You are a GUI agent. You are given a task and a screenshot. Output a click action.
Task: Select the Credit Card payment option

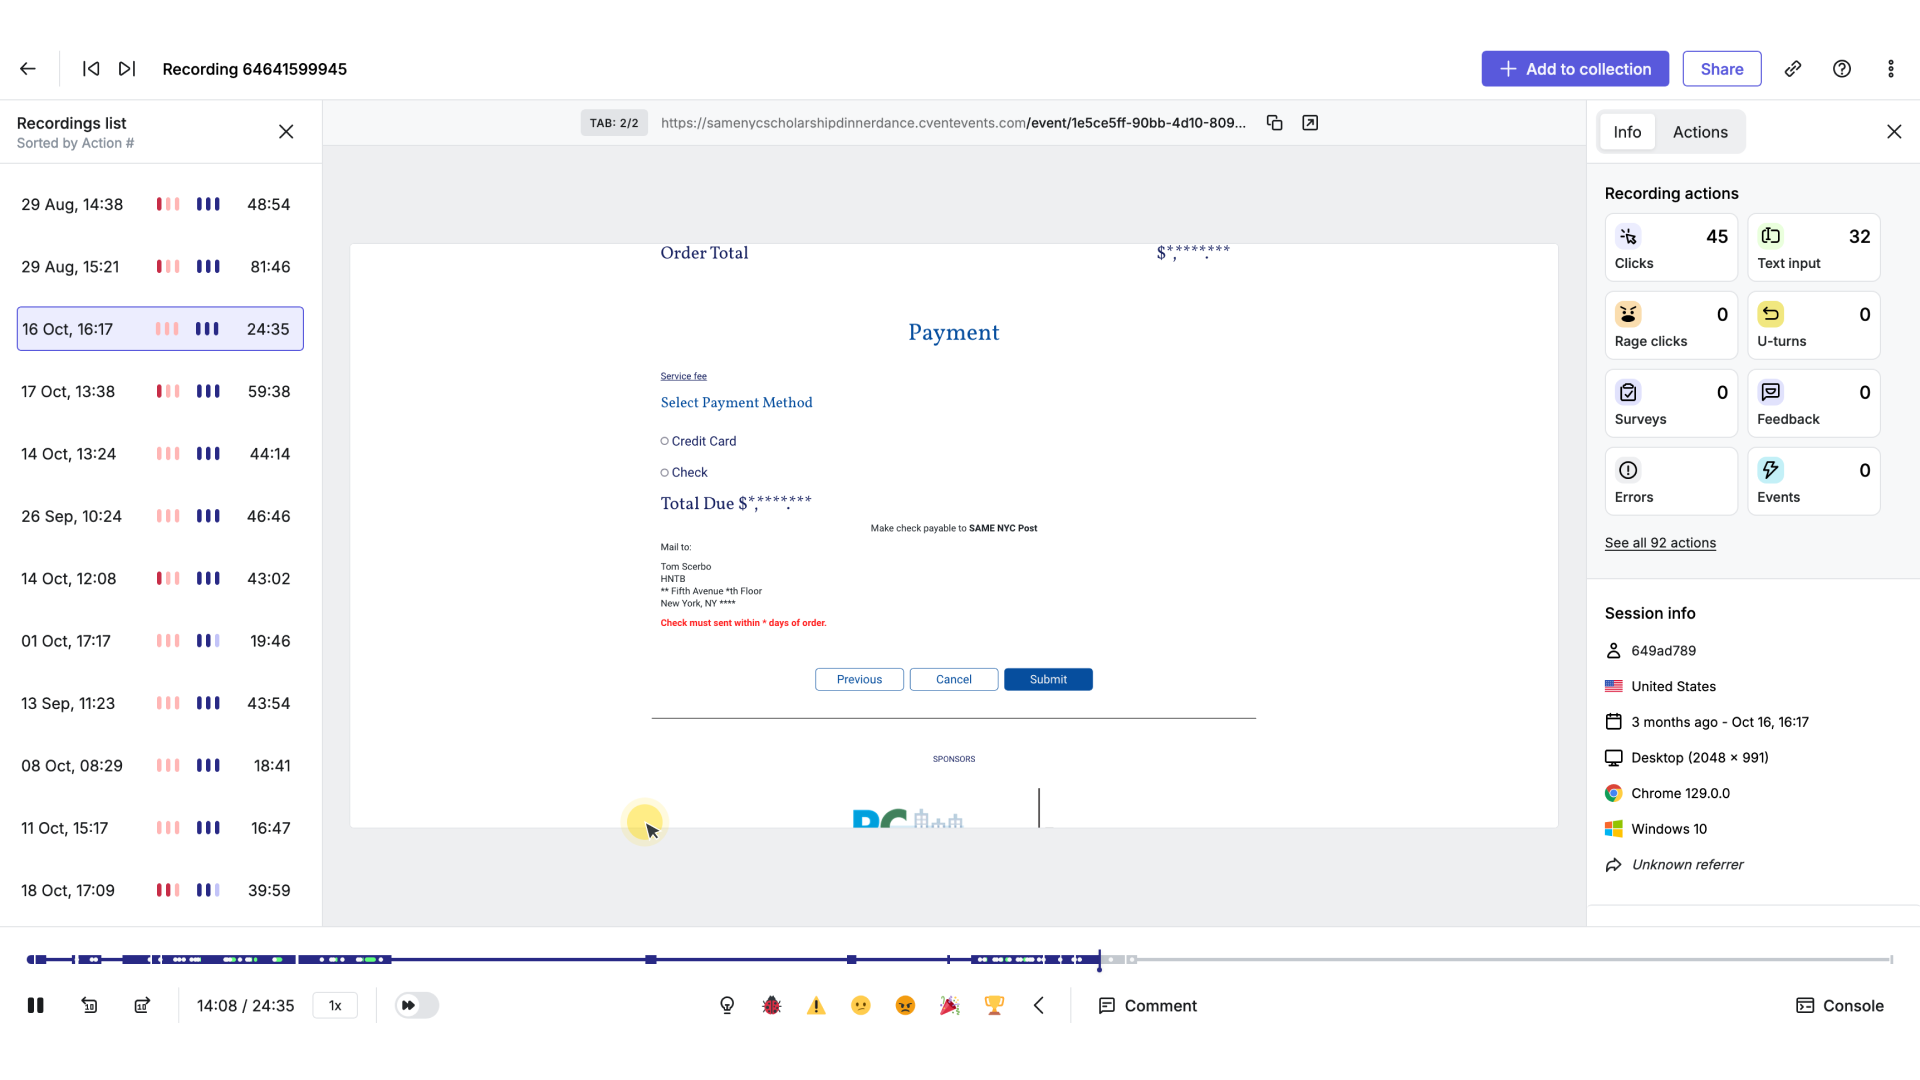click(x=664, y=441)
